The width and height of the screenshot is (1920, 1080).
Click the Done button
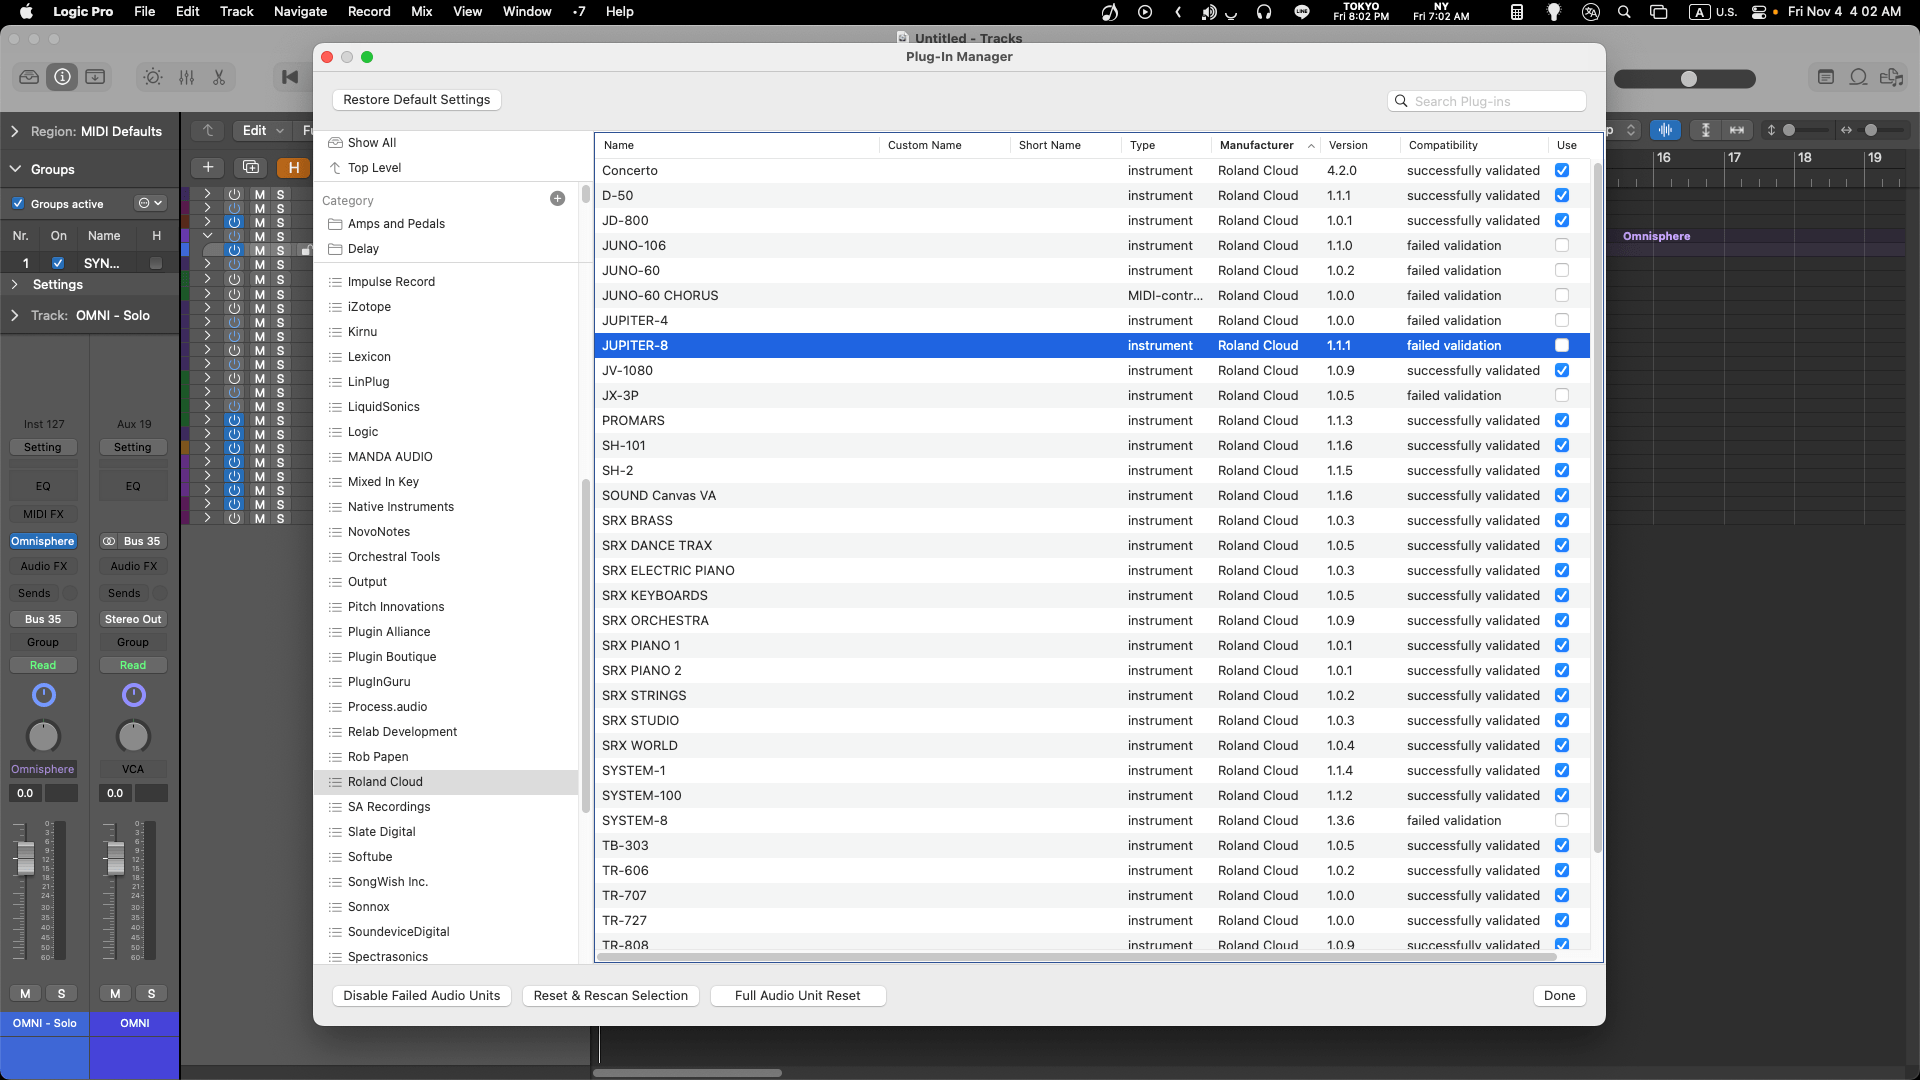[x=1558, y=996]
